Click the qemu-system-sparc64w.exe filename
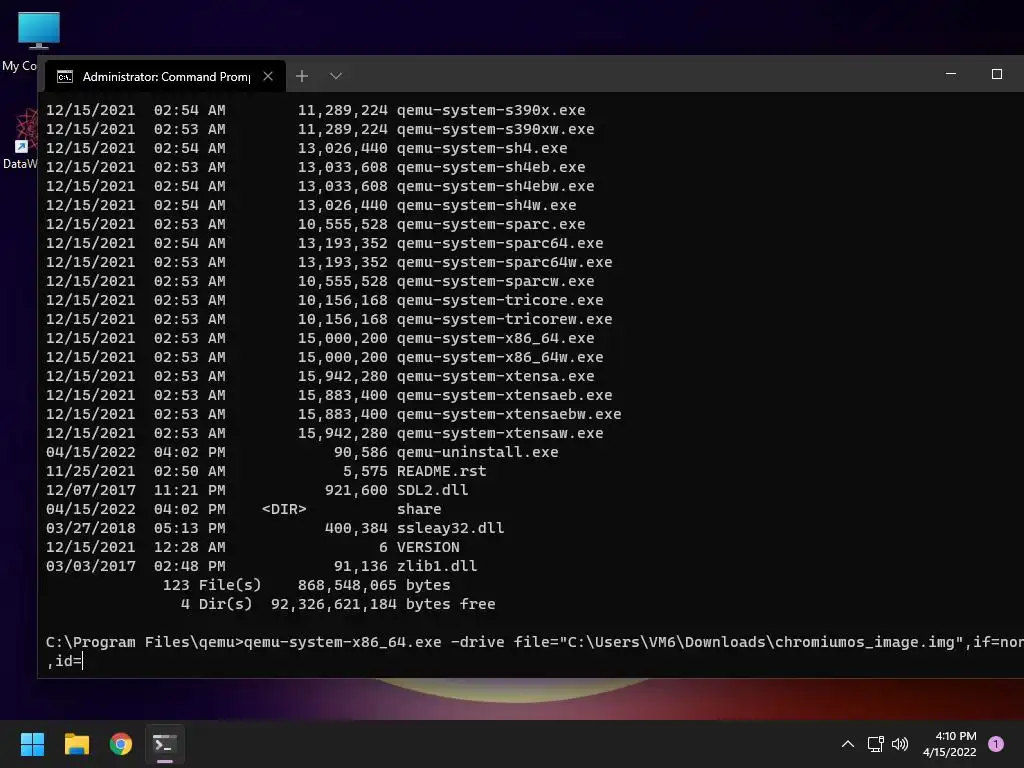 [x=504, y=262]
